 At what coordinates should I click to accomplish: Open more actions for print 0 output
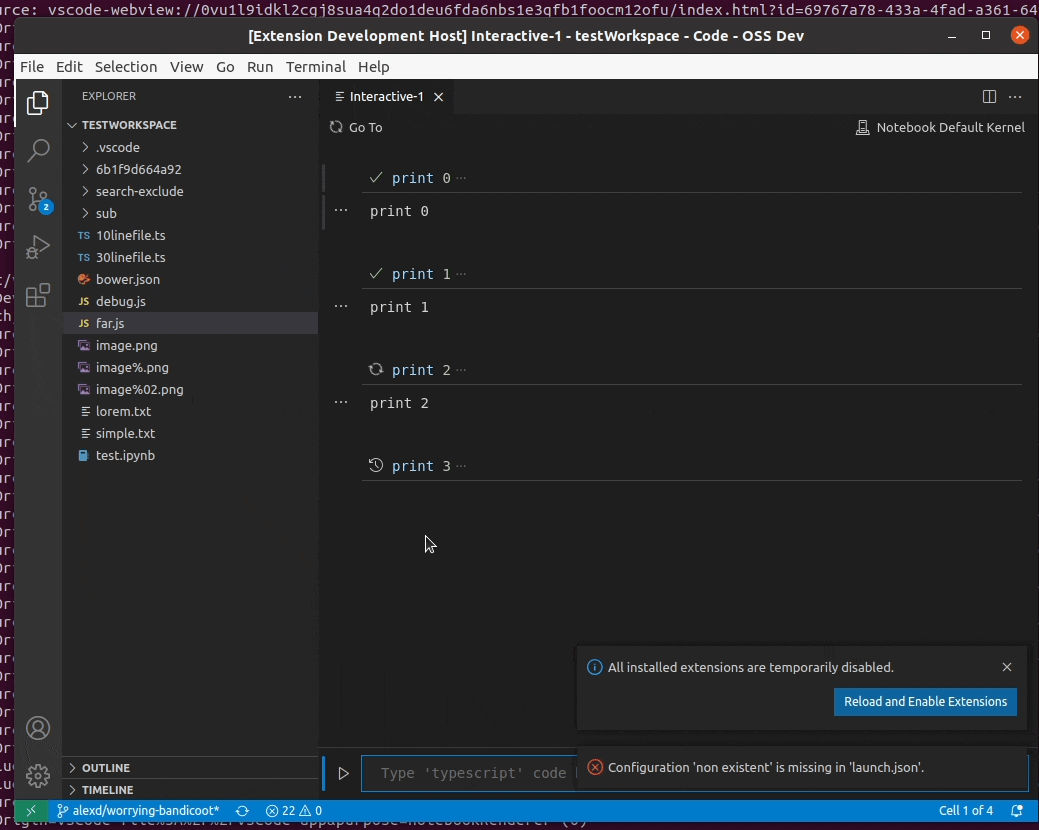point(341,211)
